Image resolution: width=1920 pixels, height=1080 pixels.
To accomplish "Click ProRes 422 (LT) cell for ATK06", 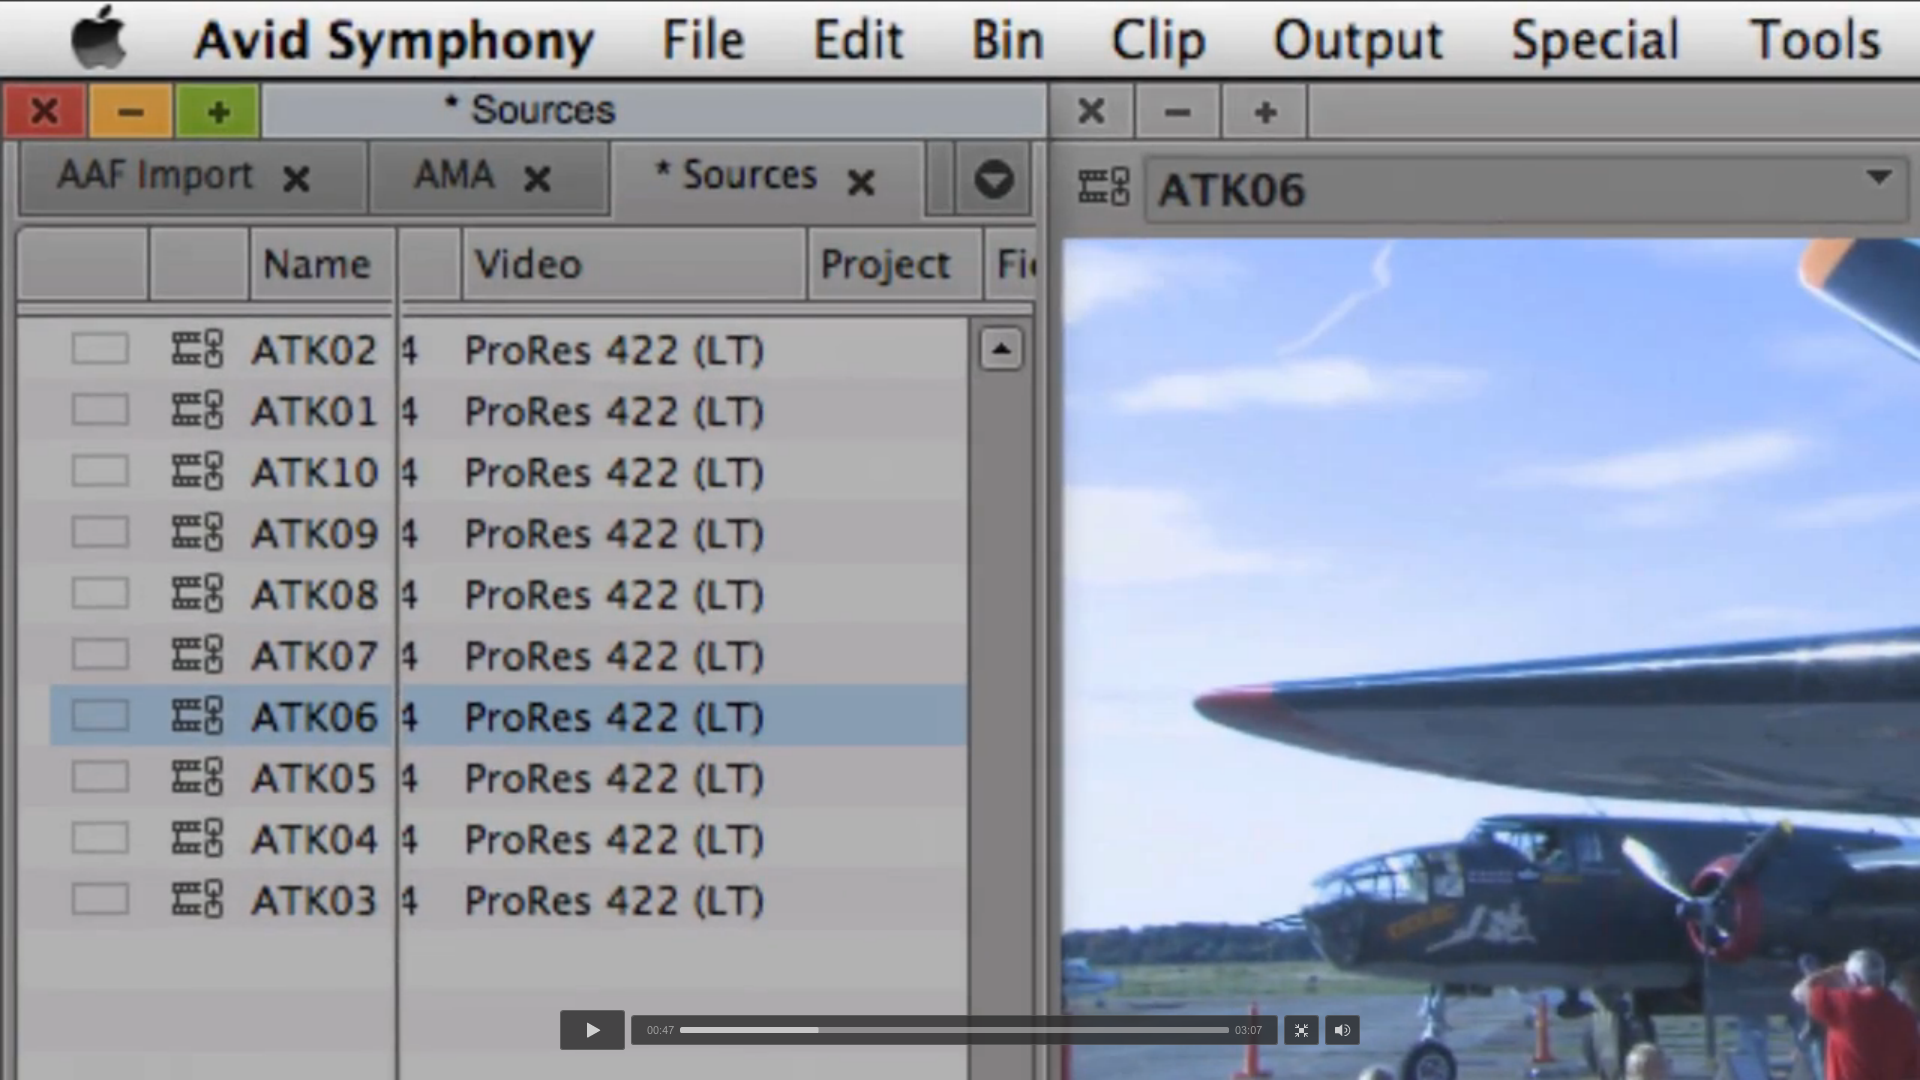I will click(x=614, y=717).
